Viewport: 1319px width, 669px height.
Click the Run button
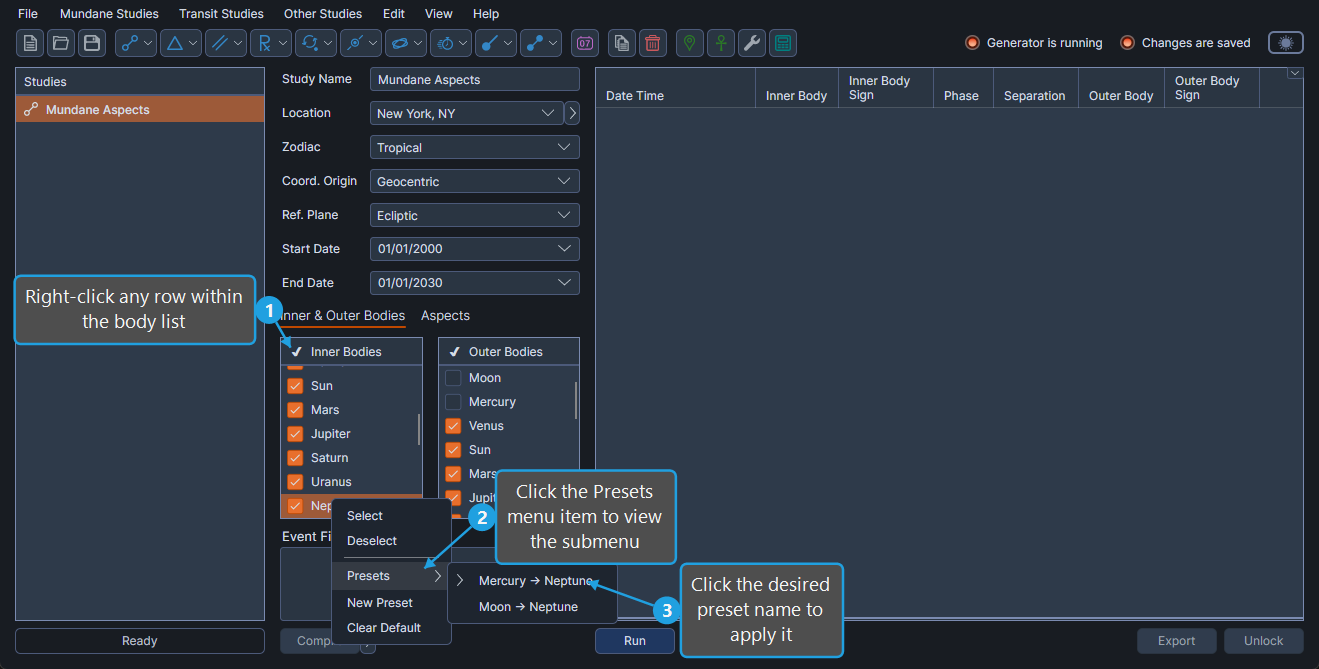pos(635,641)
